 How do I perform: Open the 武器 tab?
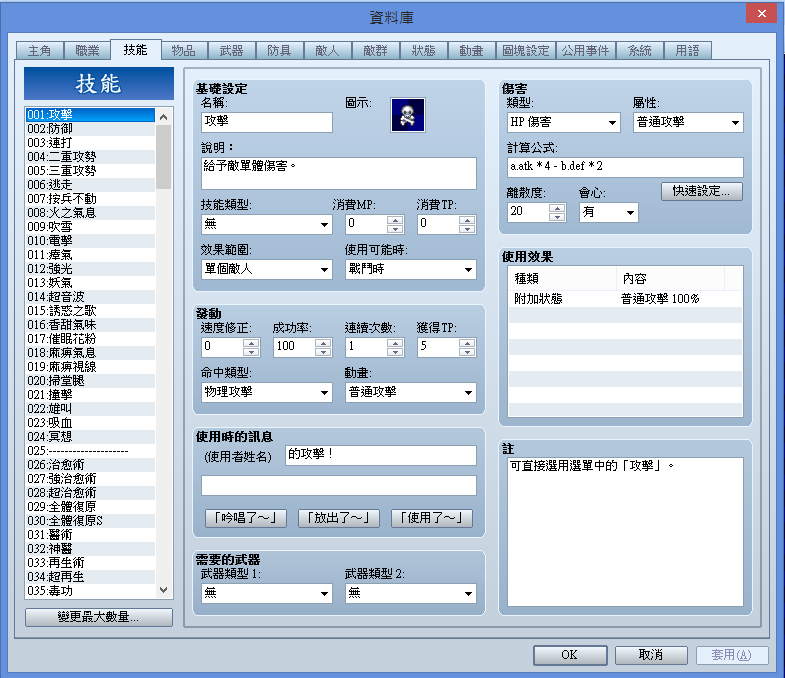(x=231, y=51)
